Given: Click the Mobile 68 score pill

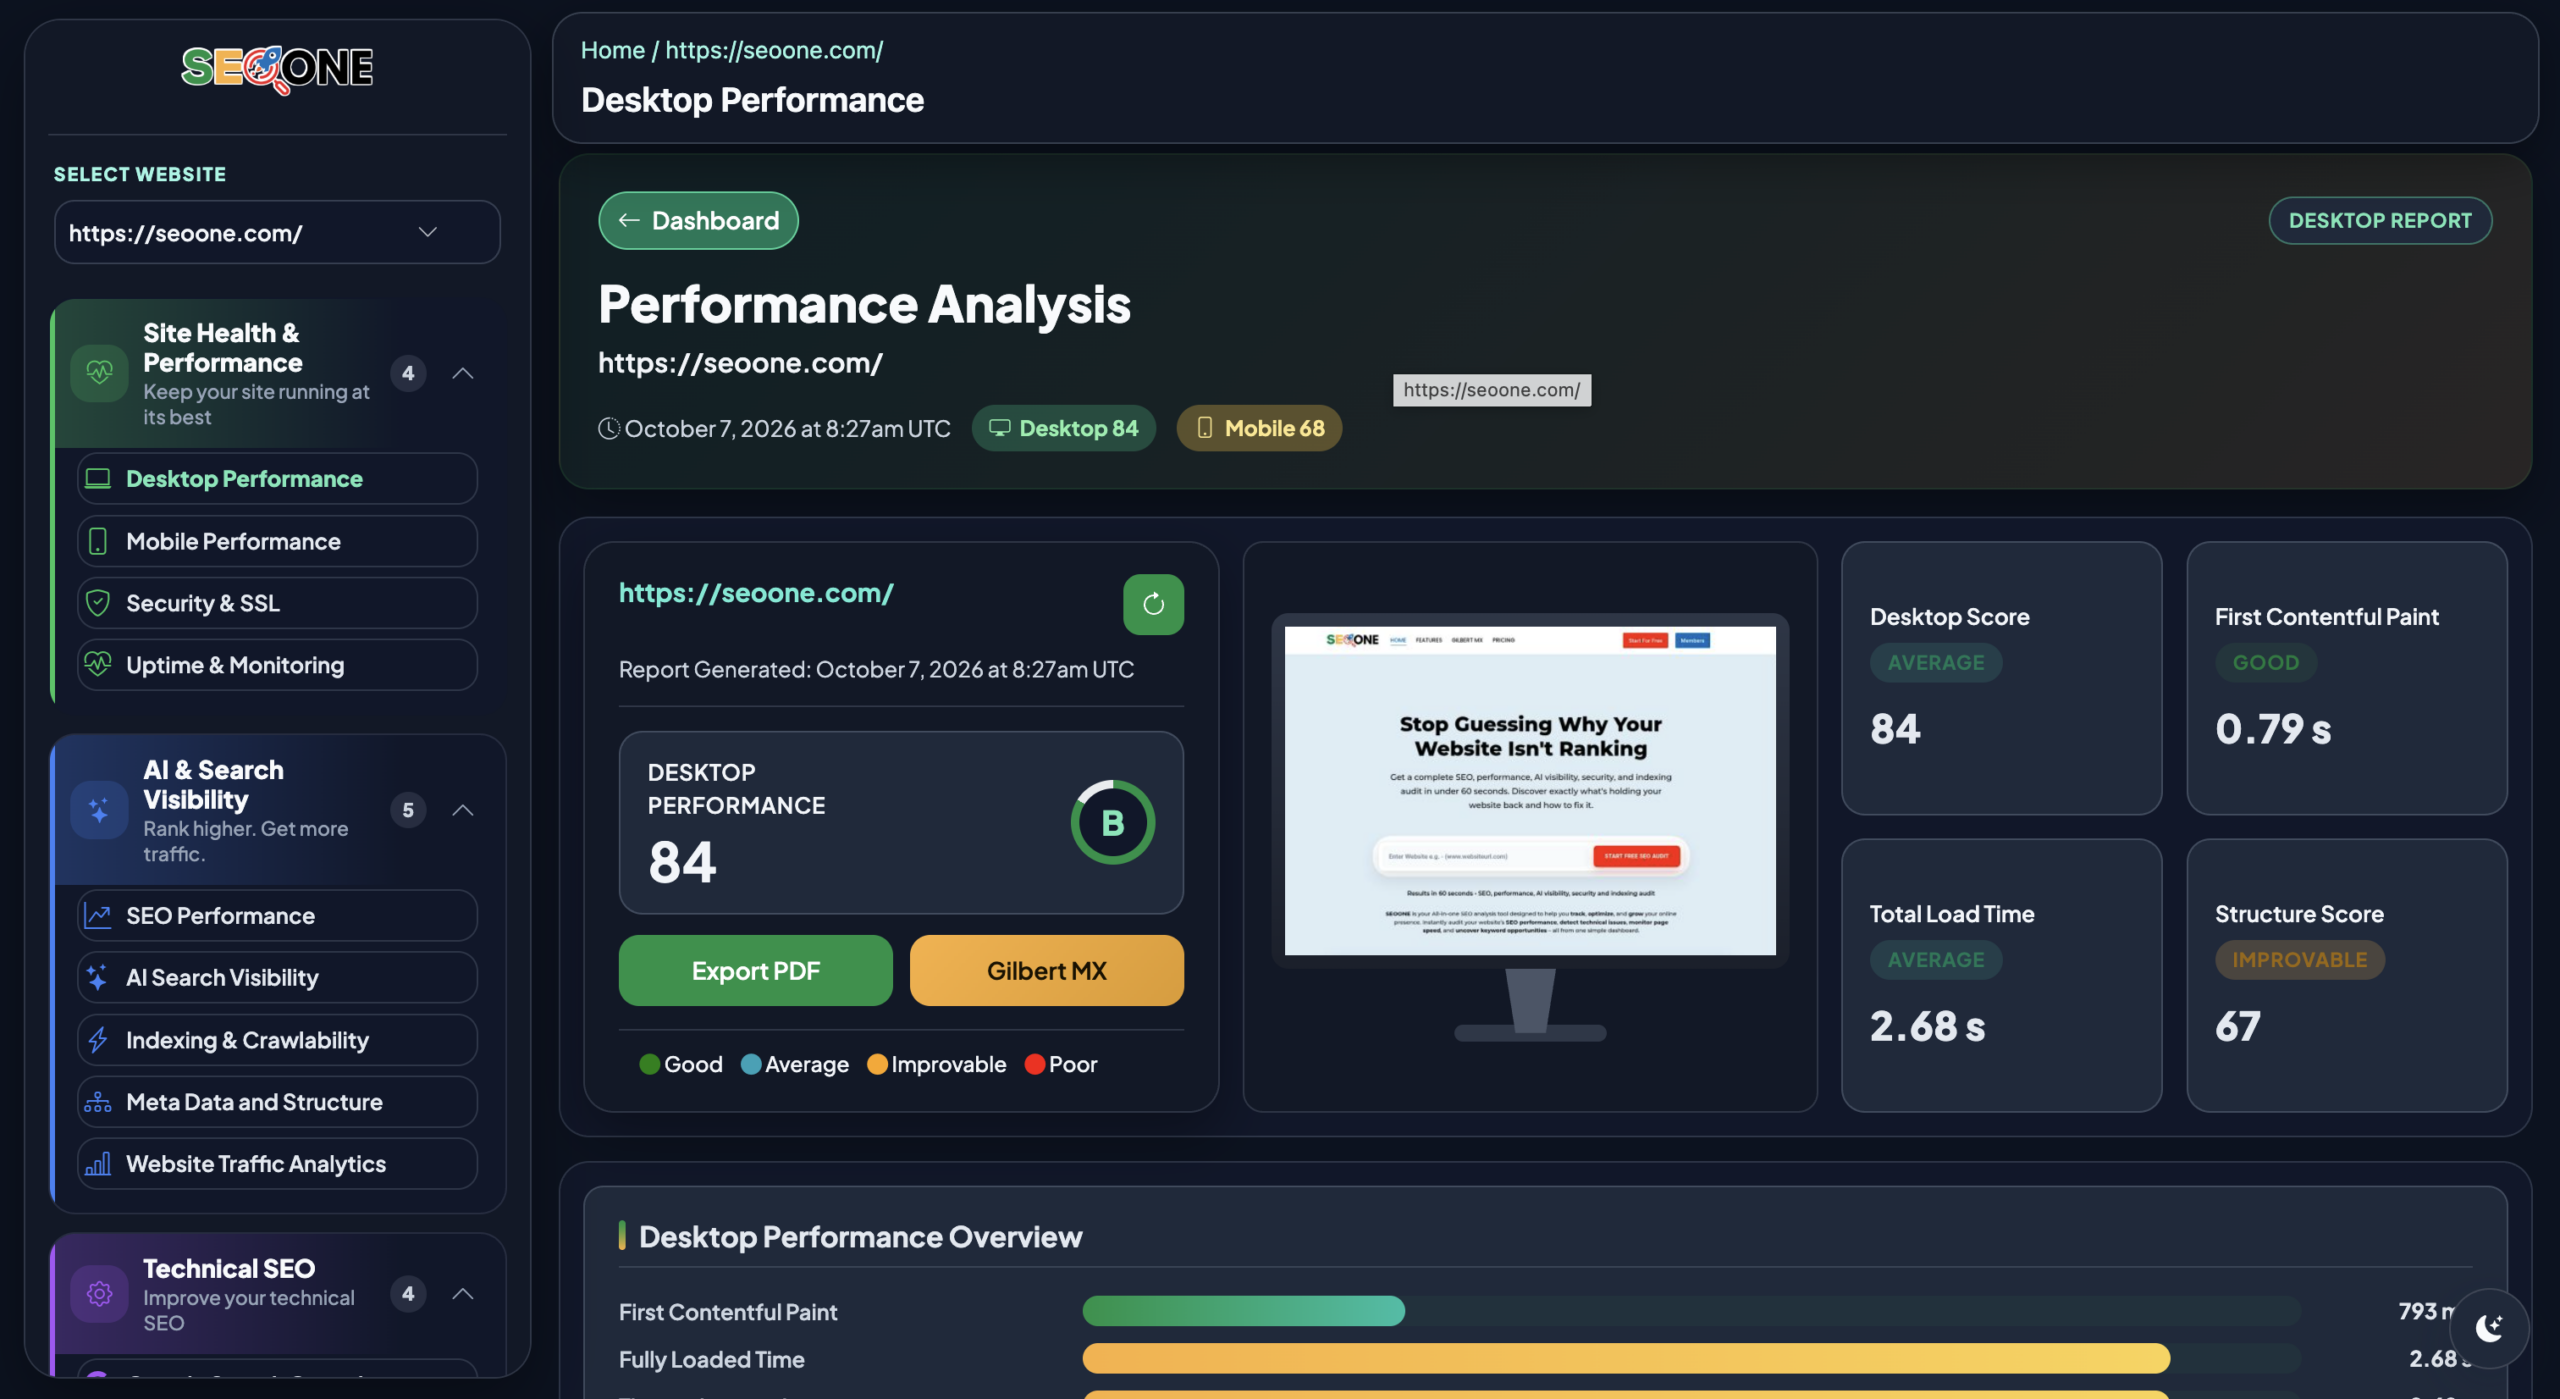Looking at the screenshot, I should tap(1259, 428).
